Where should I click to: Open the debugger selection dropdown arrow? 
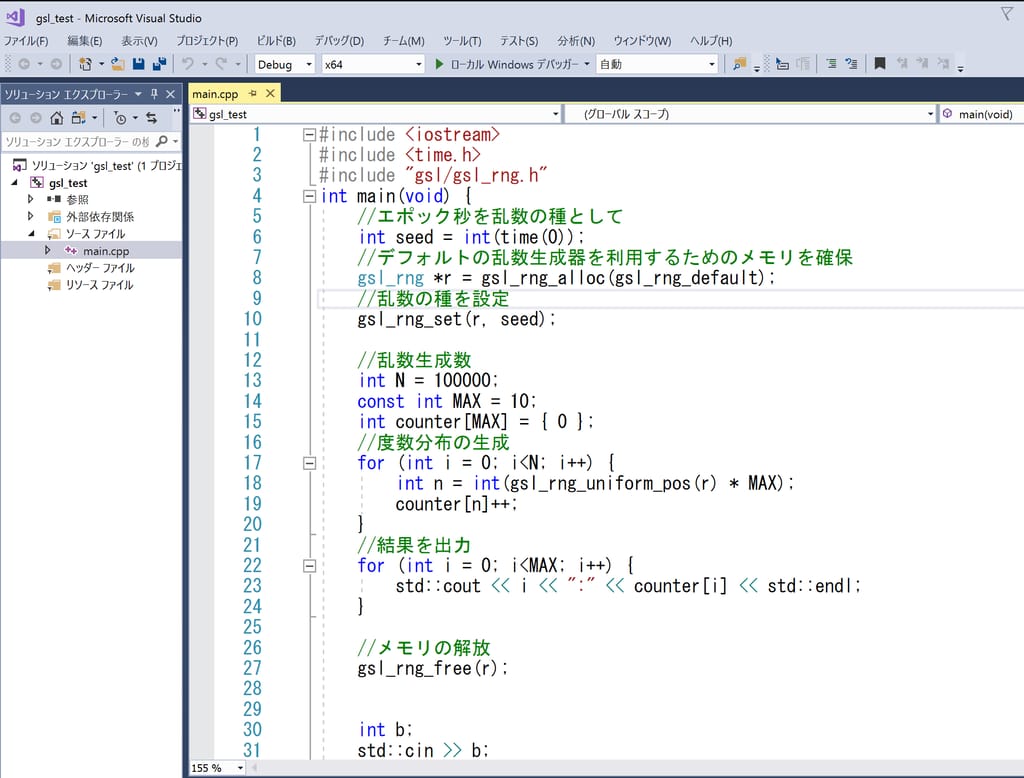tap(586, 64)
